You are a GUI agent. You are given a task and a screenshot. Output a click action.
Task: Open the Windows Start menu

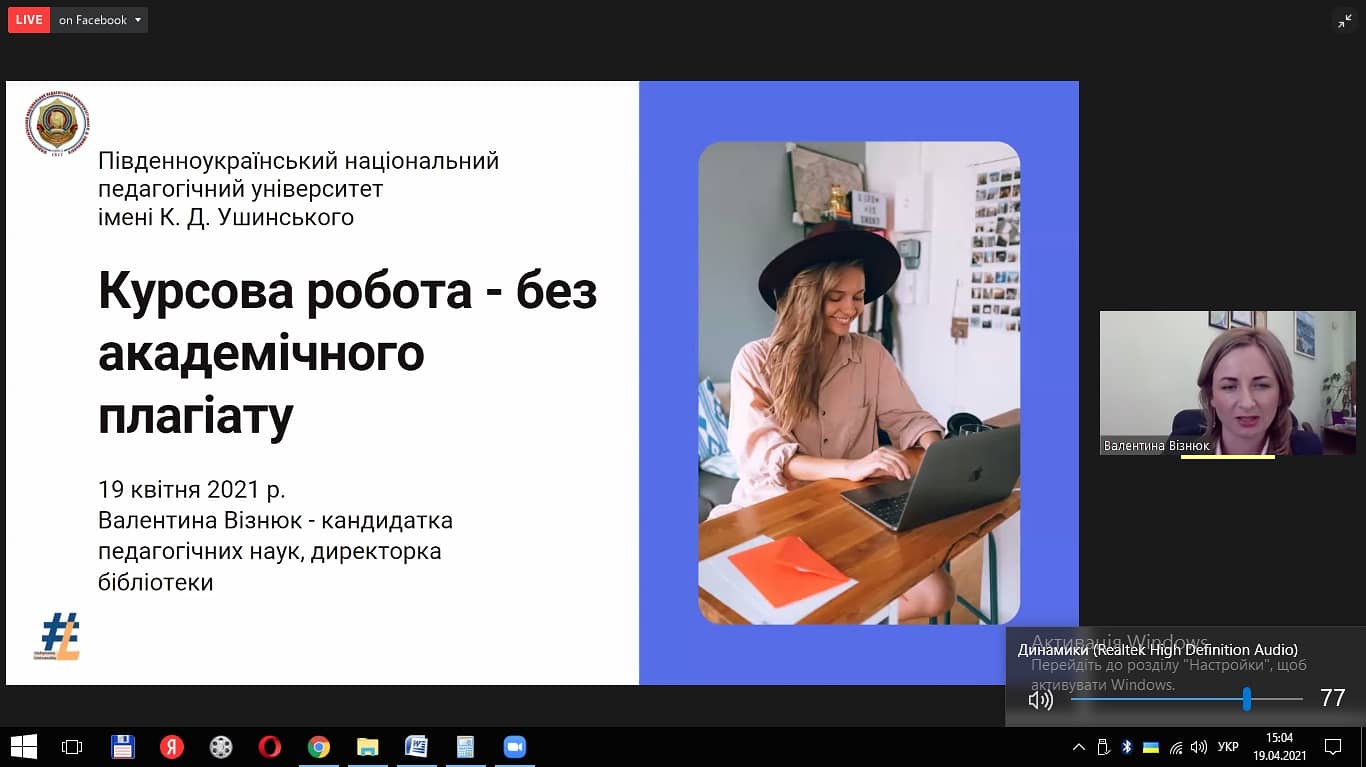click(x=24, y=747)
